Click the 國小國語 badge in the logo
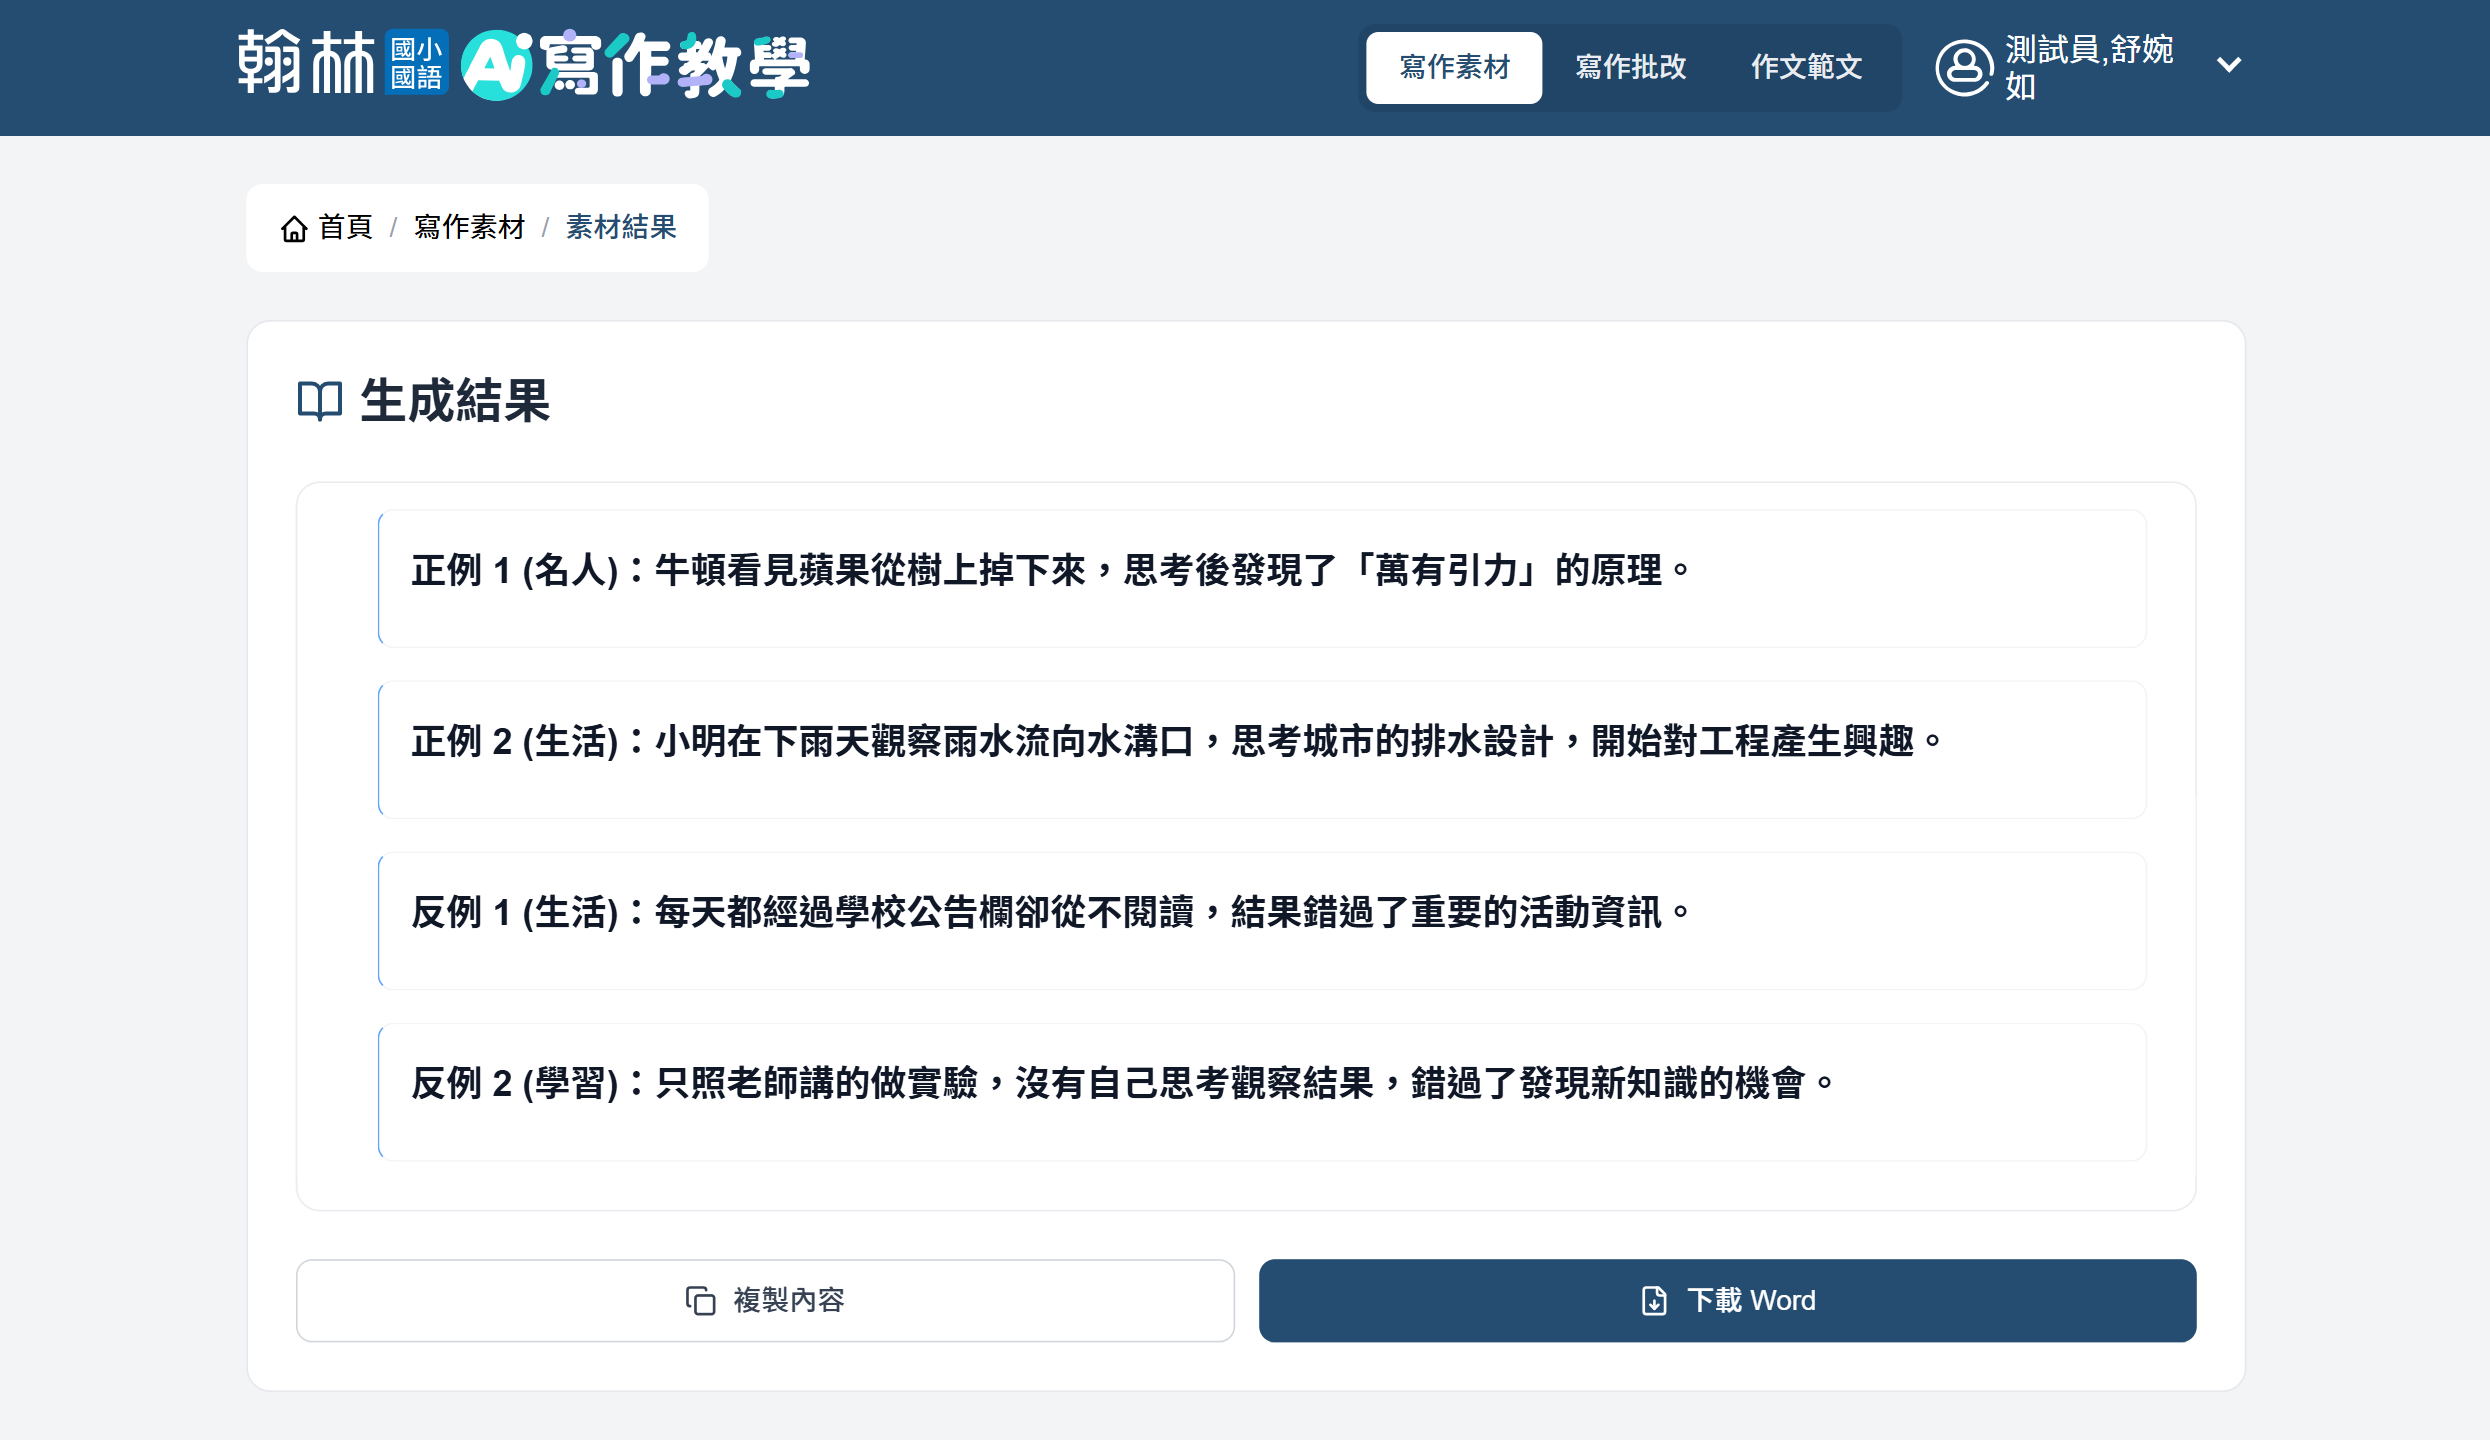 (x=416, y=63)
